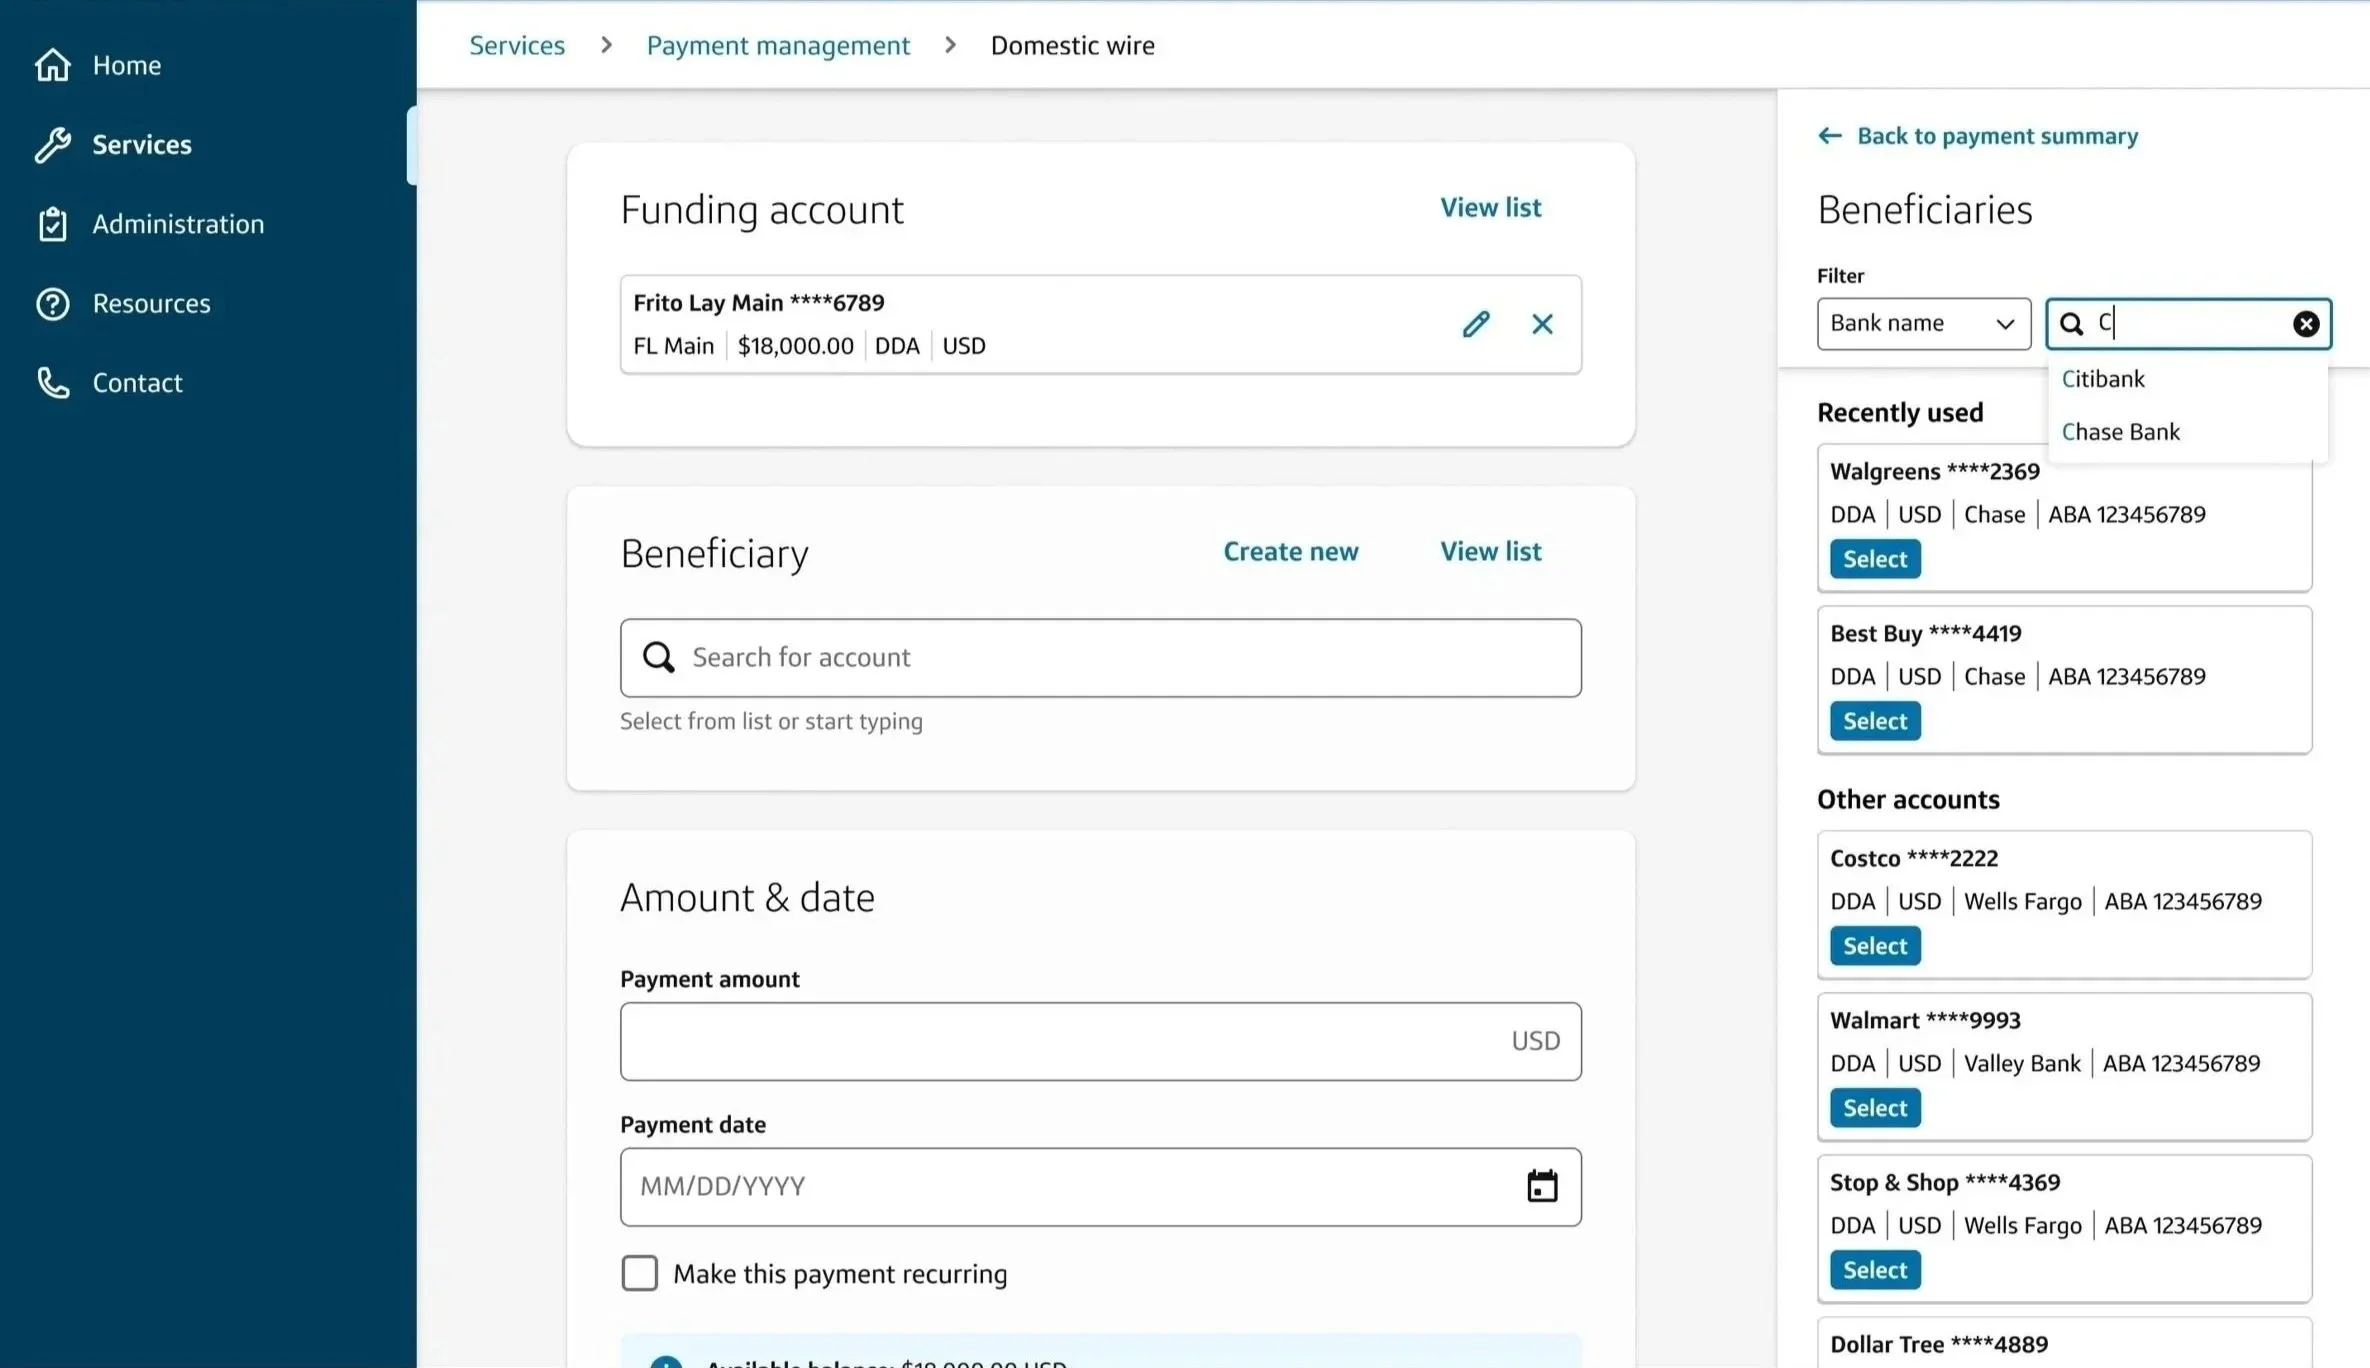Click the Home house icon in sidebar
This screenshot has height=1368, width=2370.
tap(53, 65)
